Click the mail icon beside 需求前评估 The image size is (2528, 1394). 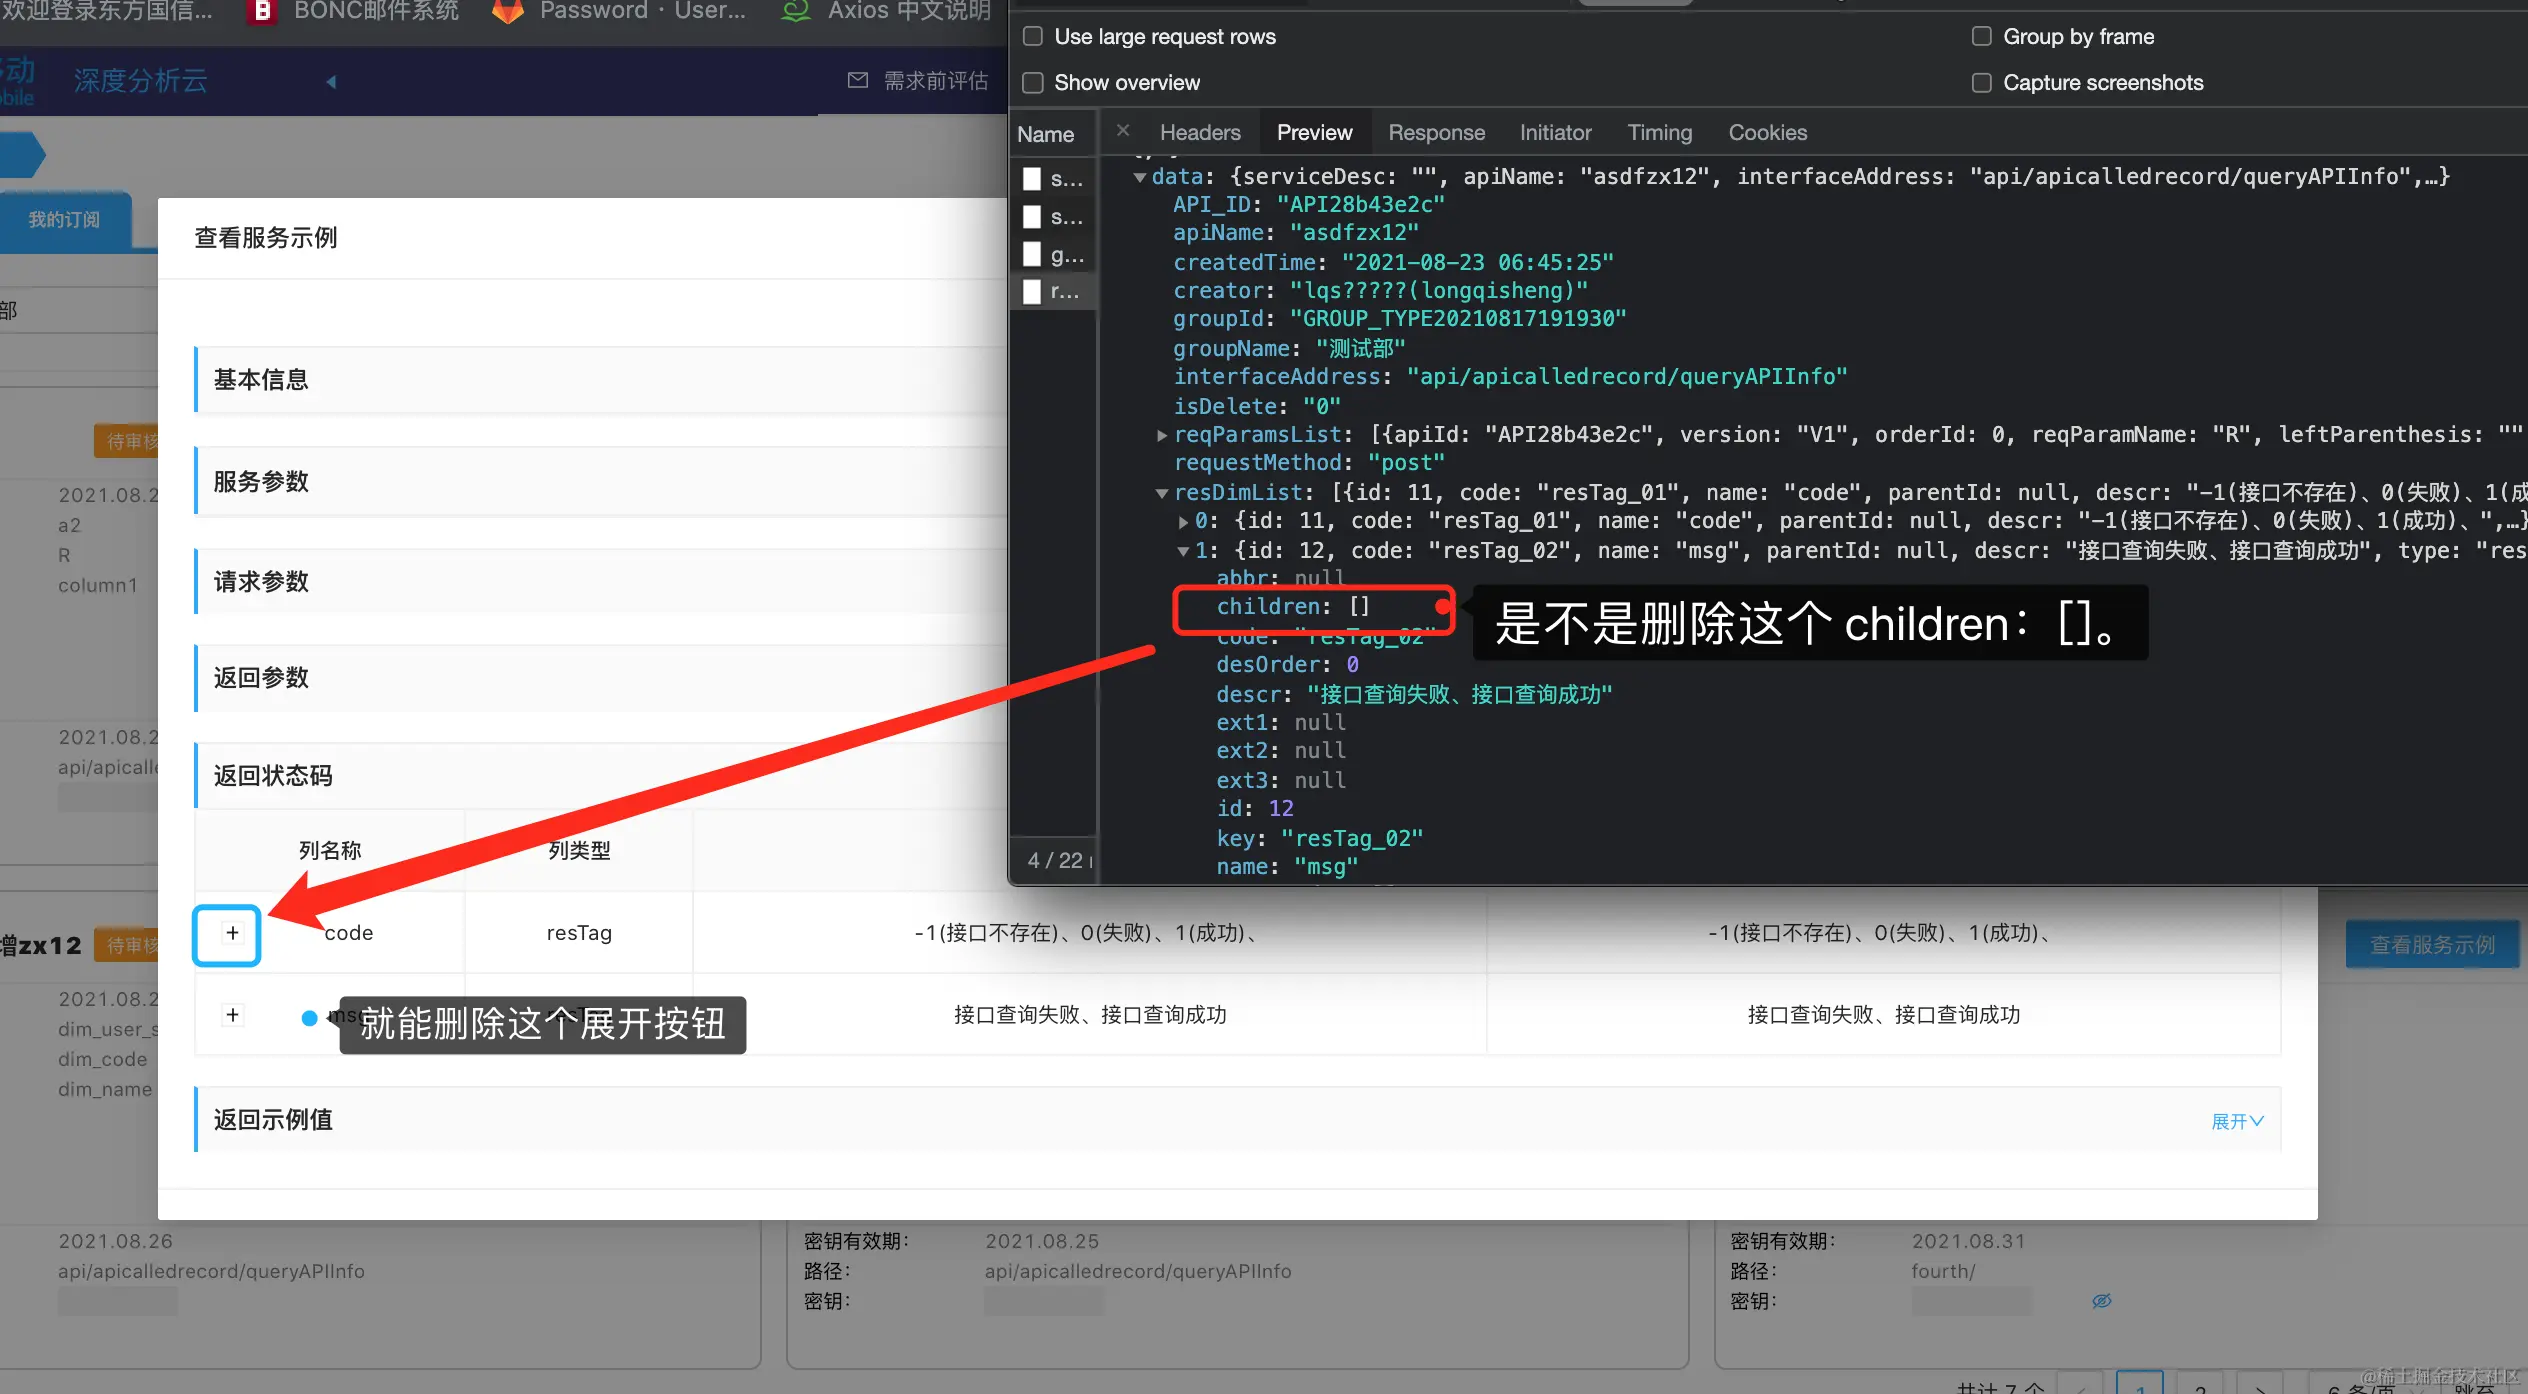[857, 80]
